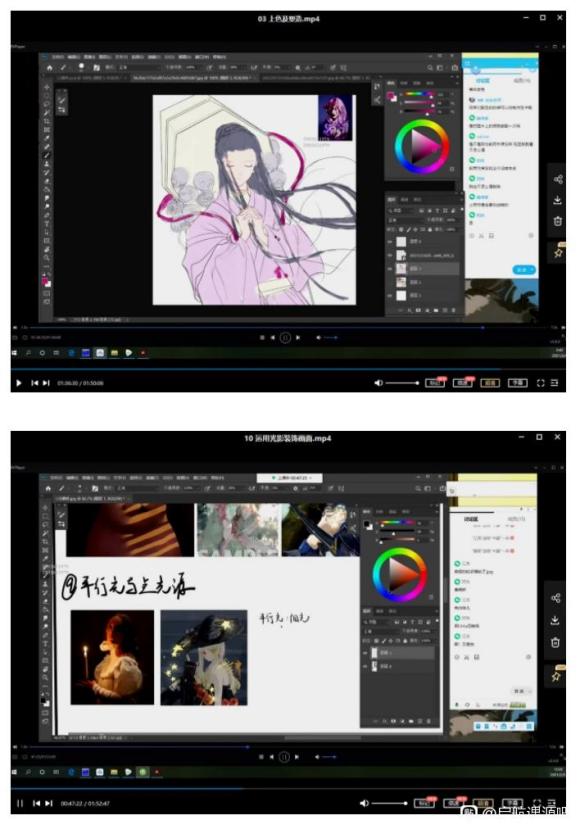Skip to next video in top player
This screenshot has width=580, height=829.
47,383
